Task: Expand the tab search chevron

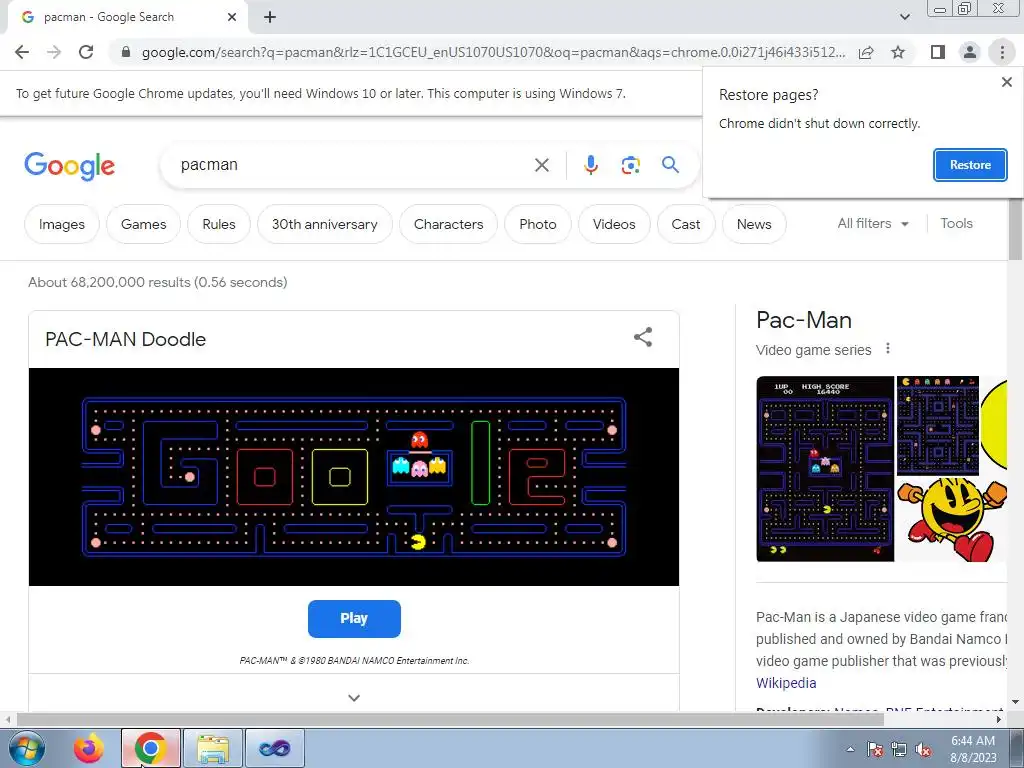Action: [x=904, y=17]
